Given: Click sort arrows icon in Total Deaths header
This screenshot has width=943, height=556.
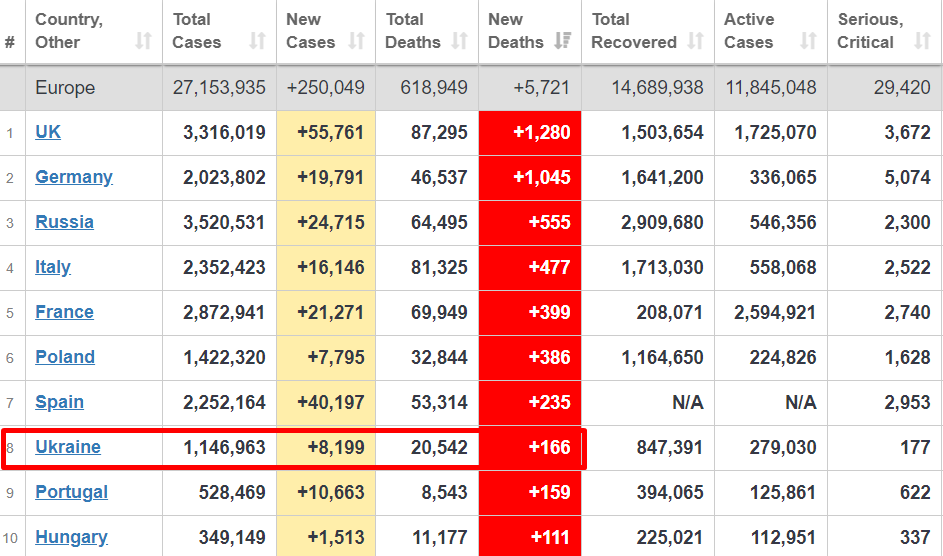Looking at the screenshot, I should point(459,42).
